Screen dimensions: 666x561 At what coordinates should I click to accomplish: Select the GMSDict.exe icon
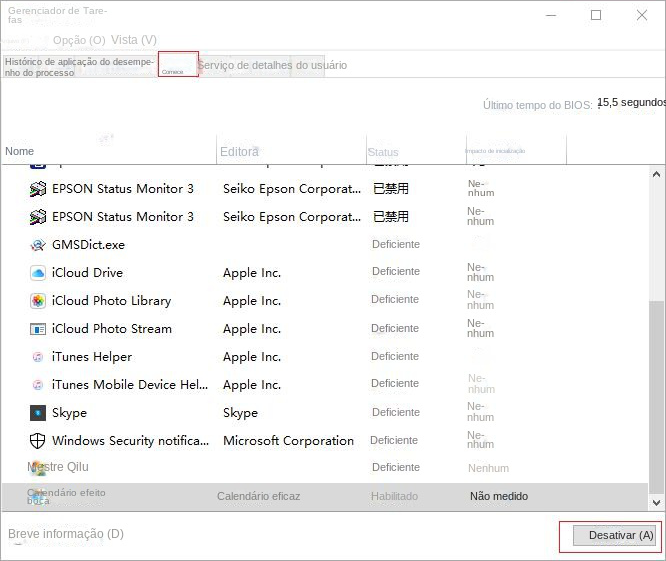38,245
